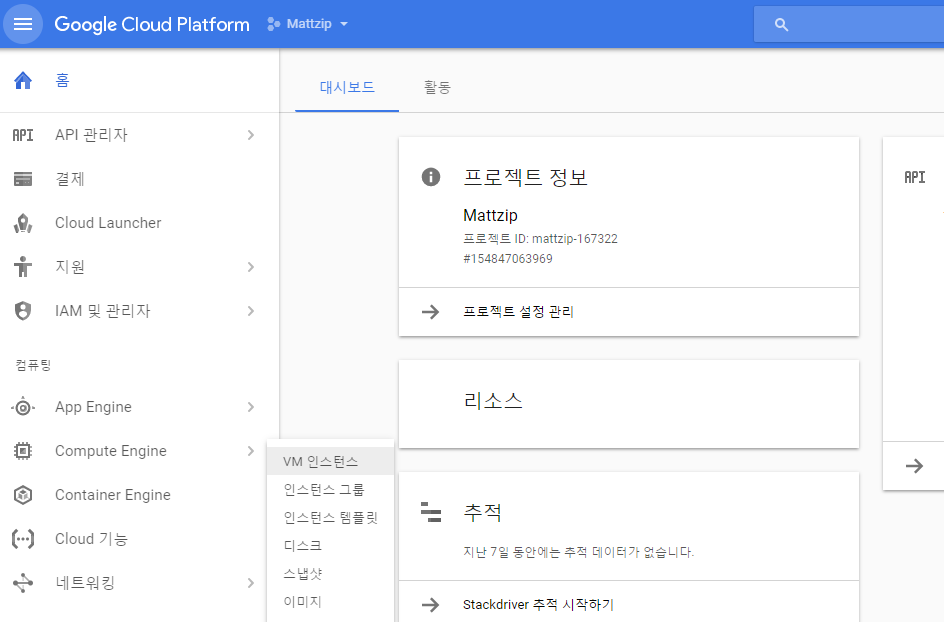This screenshot has width=944, height=622.
Task: Click the App Engine target icon
Action: pyautogui.click(x=23, y=408)
